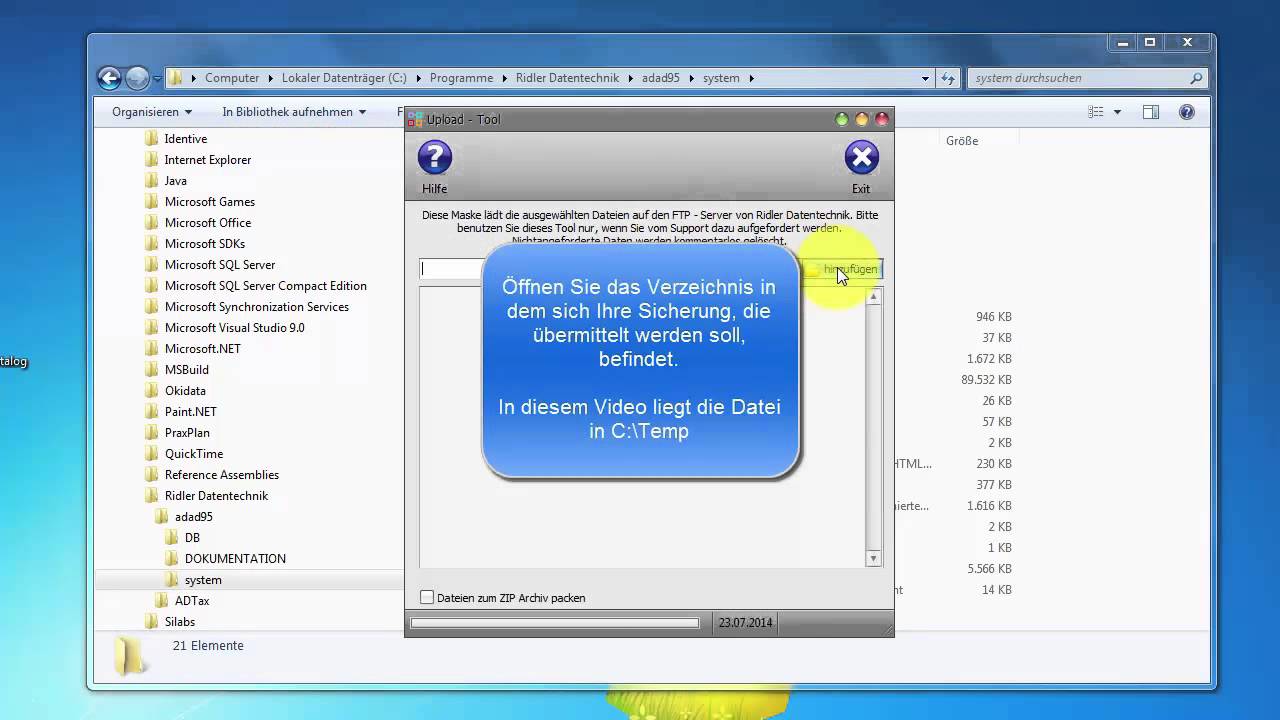Toggle the preview pane icon
1280x720 pixels.
click(1151, 112)
